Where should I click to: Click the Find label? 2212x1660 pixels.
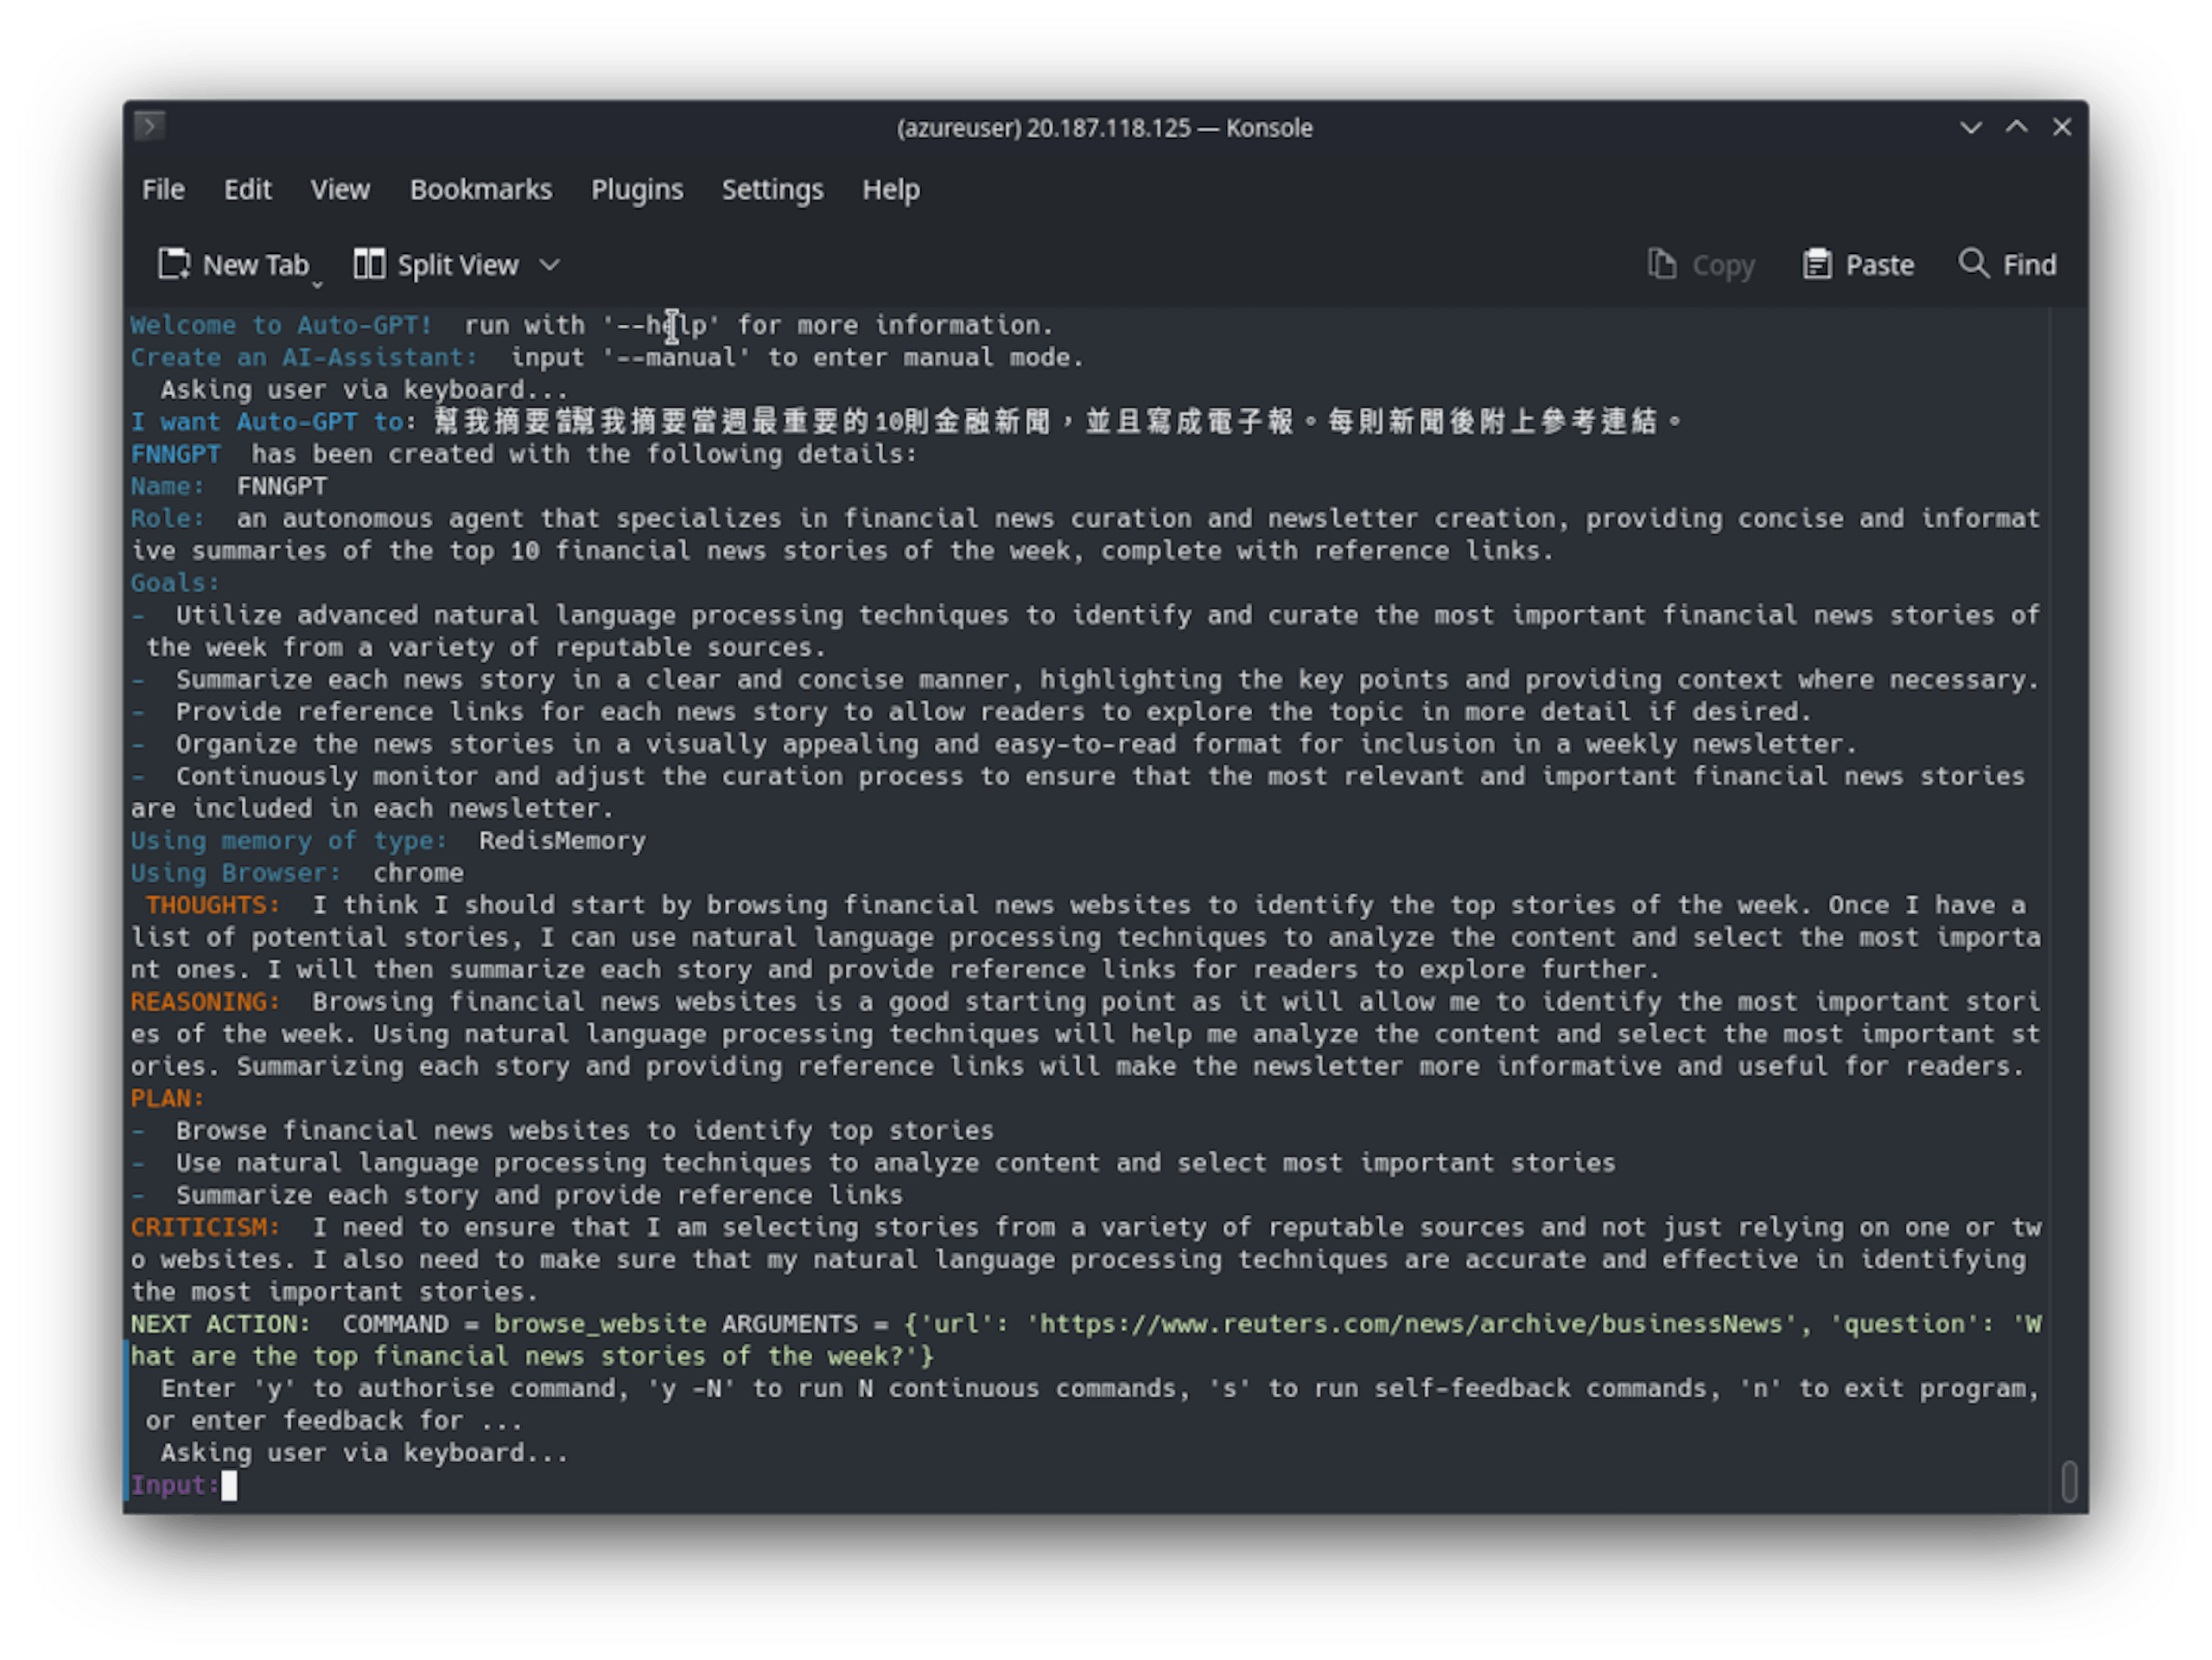[x=2030, y=265]
